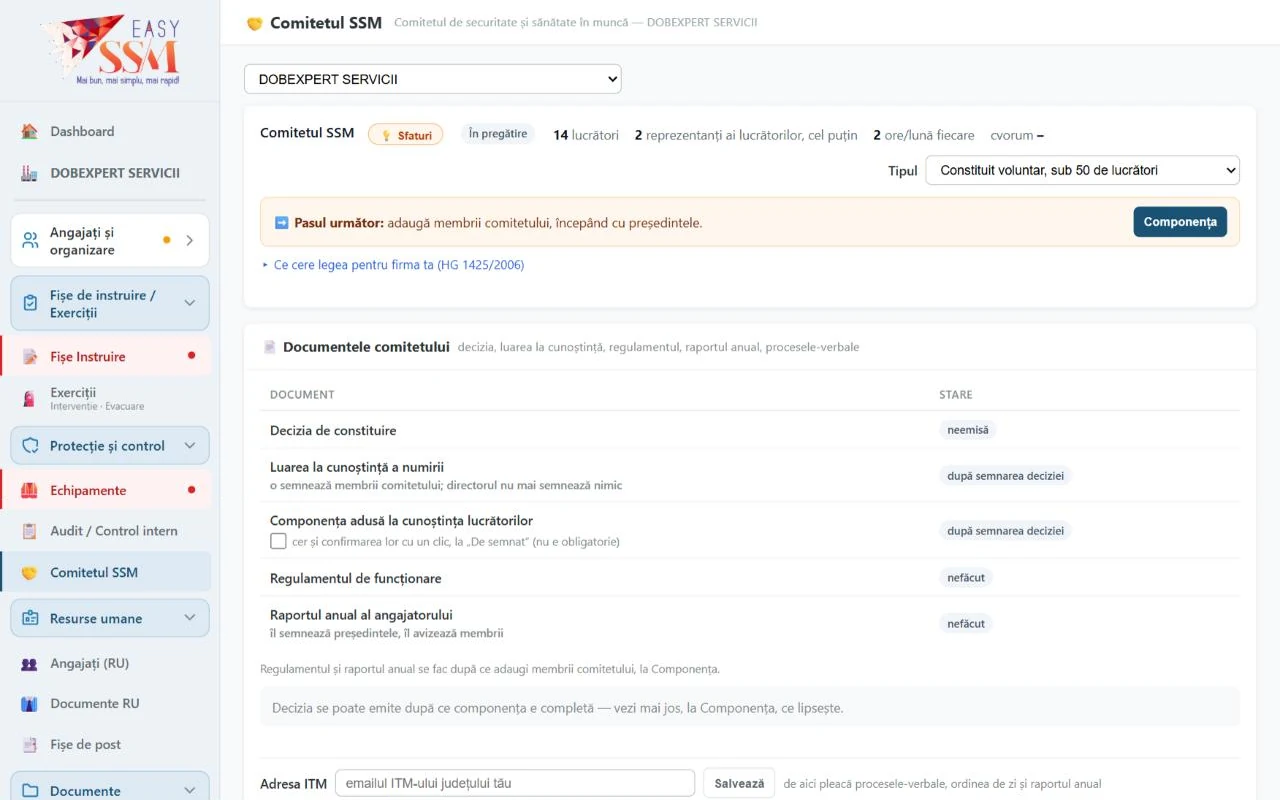Open the DOBEXPERT SERVICII company dropdown

pos(433,79)
